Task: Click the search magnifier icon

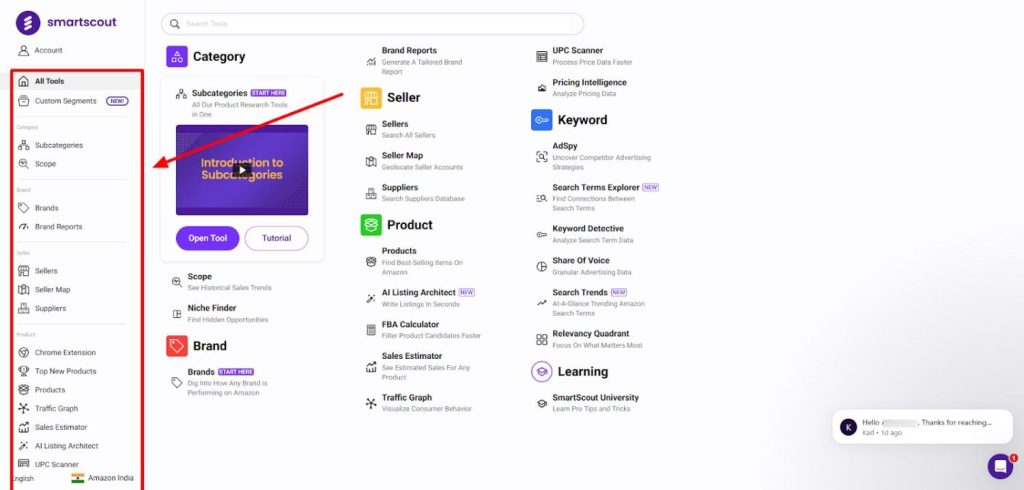Action: [x=174, y=24]
